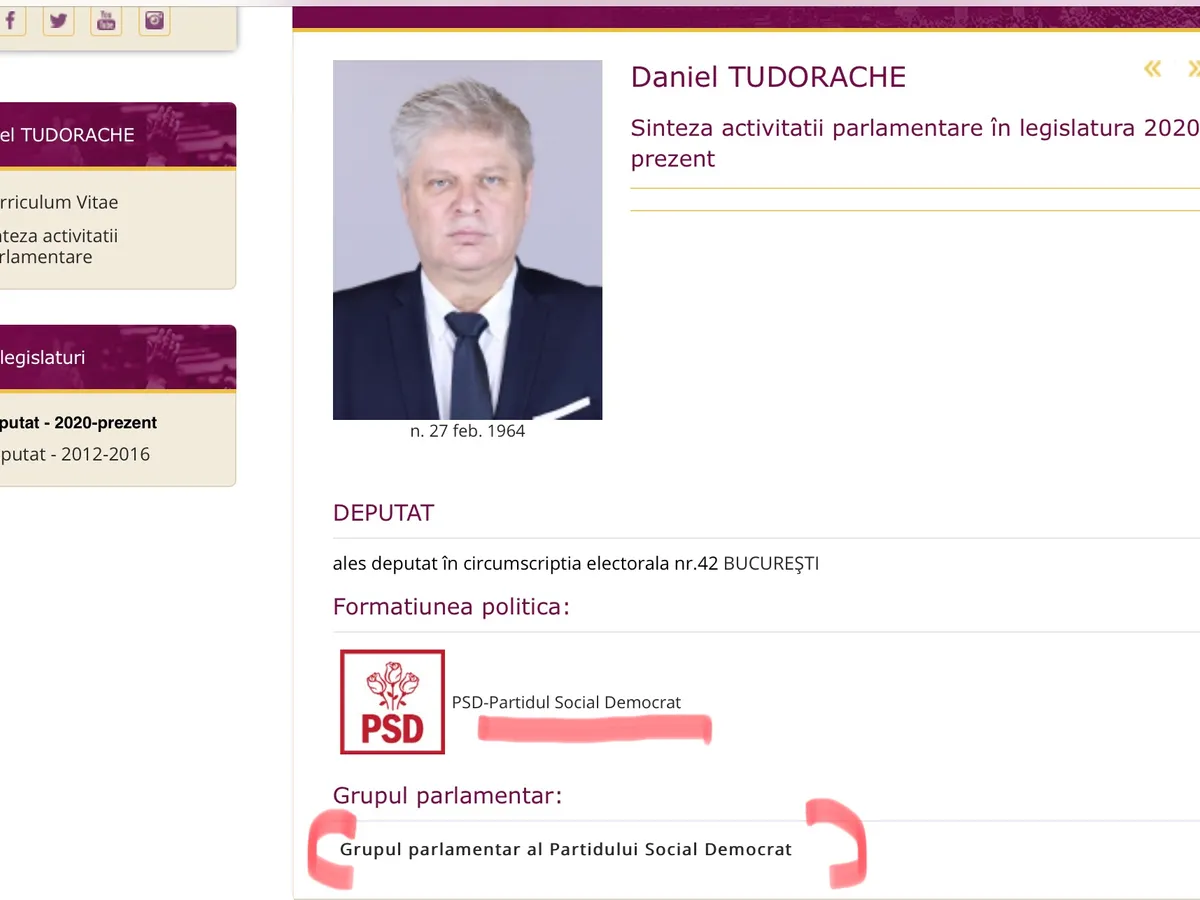The width and height of the screenshot is (1200, 900).
Task: Open Grupul parlamentar al Partidului Social Democrat
Action: click(566, 850)
